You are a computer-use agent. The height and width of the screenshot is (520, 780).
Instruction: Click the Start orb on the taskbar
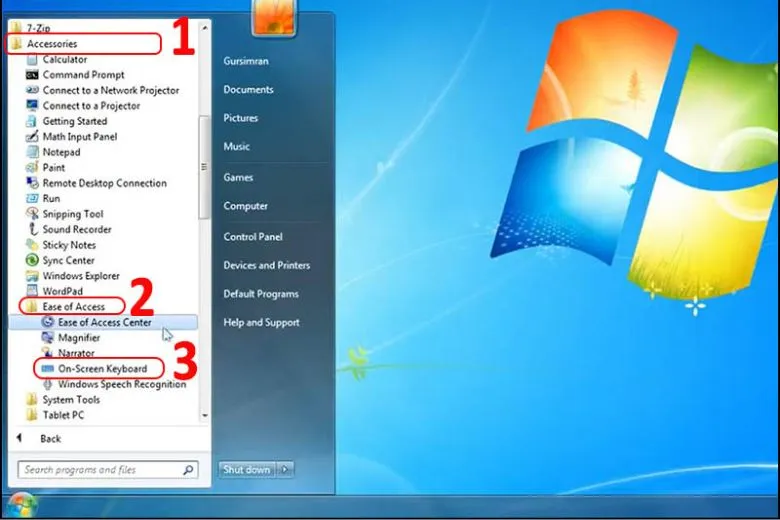pyautogui.click(x=21, y=505)
